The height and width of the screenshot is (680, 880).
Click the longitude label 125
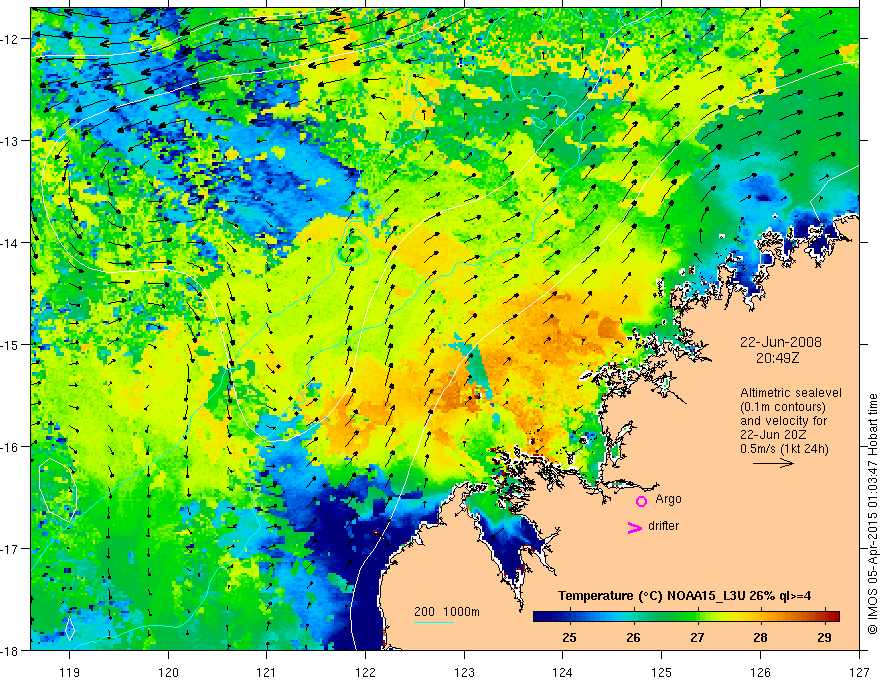pyautogui.click(x=662, y=672)
